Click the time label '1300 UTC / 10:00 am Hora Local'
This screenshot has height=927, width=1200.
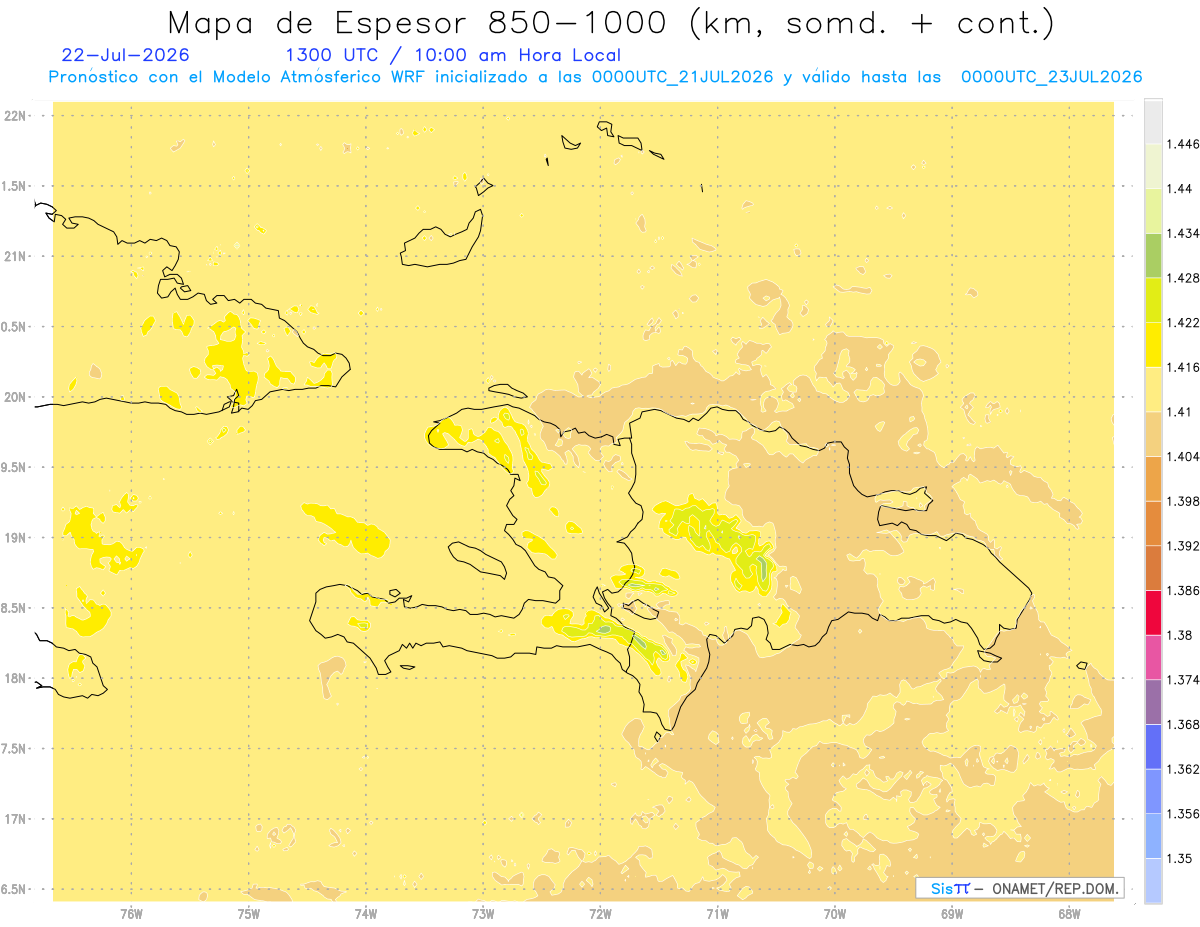[x=453, y=56]
